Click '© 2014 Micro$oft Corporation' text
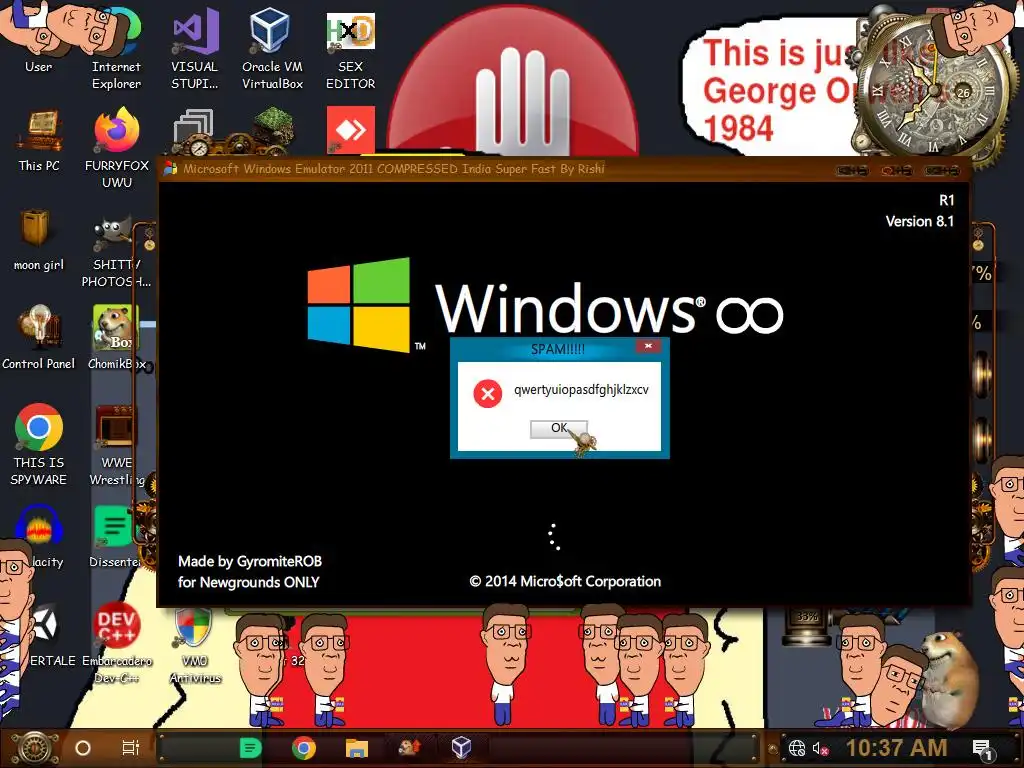 coord(565,581)
